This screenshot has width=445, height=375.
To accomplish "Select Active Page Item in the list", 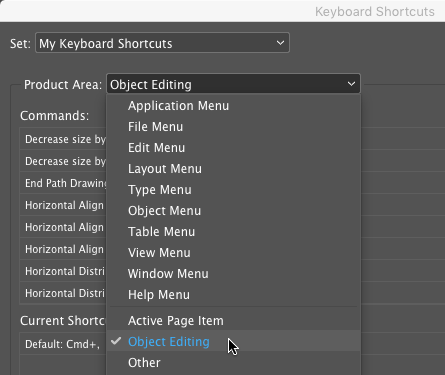I will point(233,321).
